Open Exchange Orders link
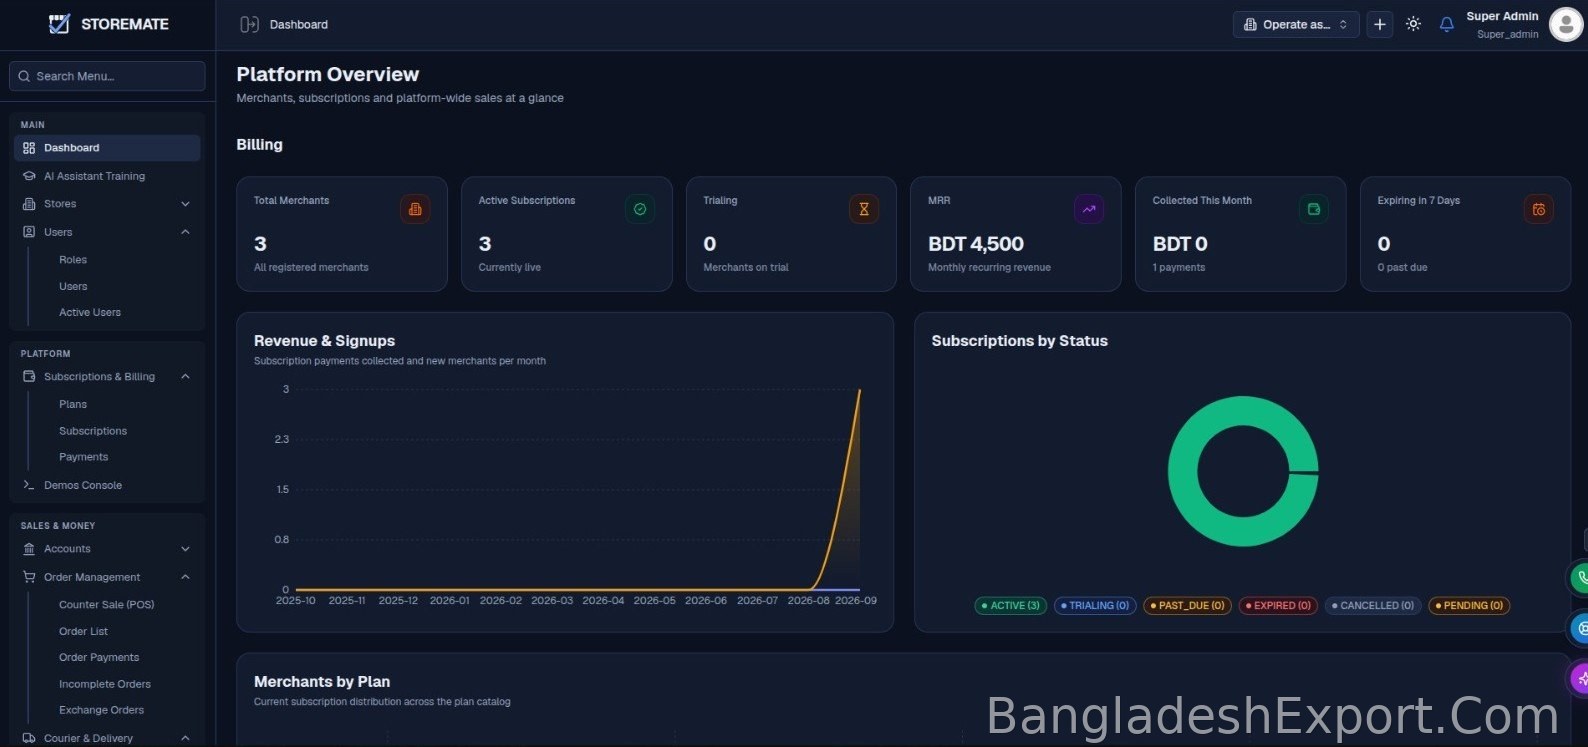This screenshot has width=1588, height=747. 101,710
